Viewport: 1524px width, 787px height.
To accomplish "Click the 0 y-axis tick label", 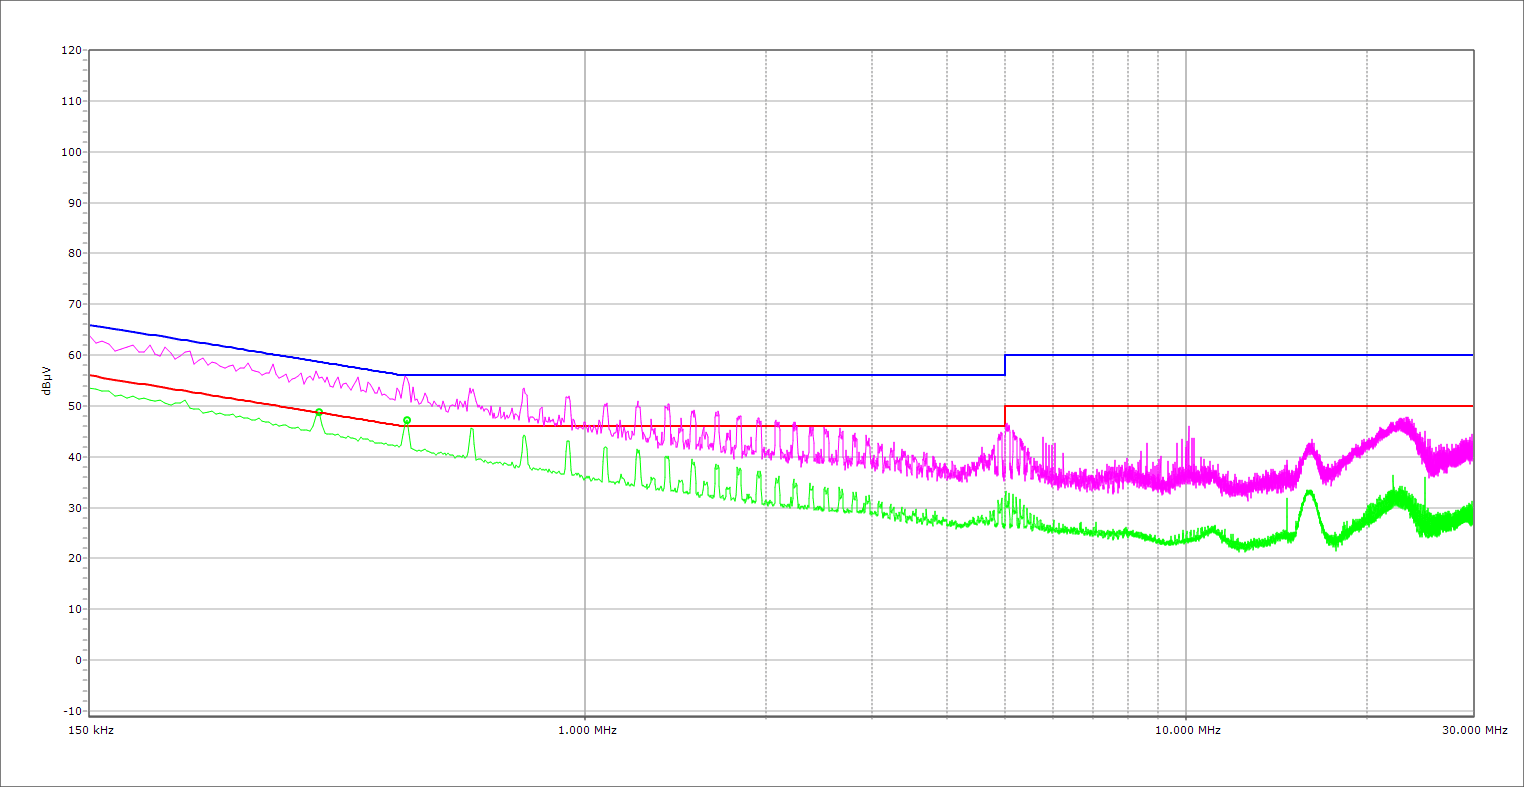I will (x=77, y=660).
